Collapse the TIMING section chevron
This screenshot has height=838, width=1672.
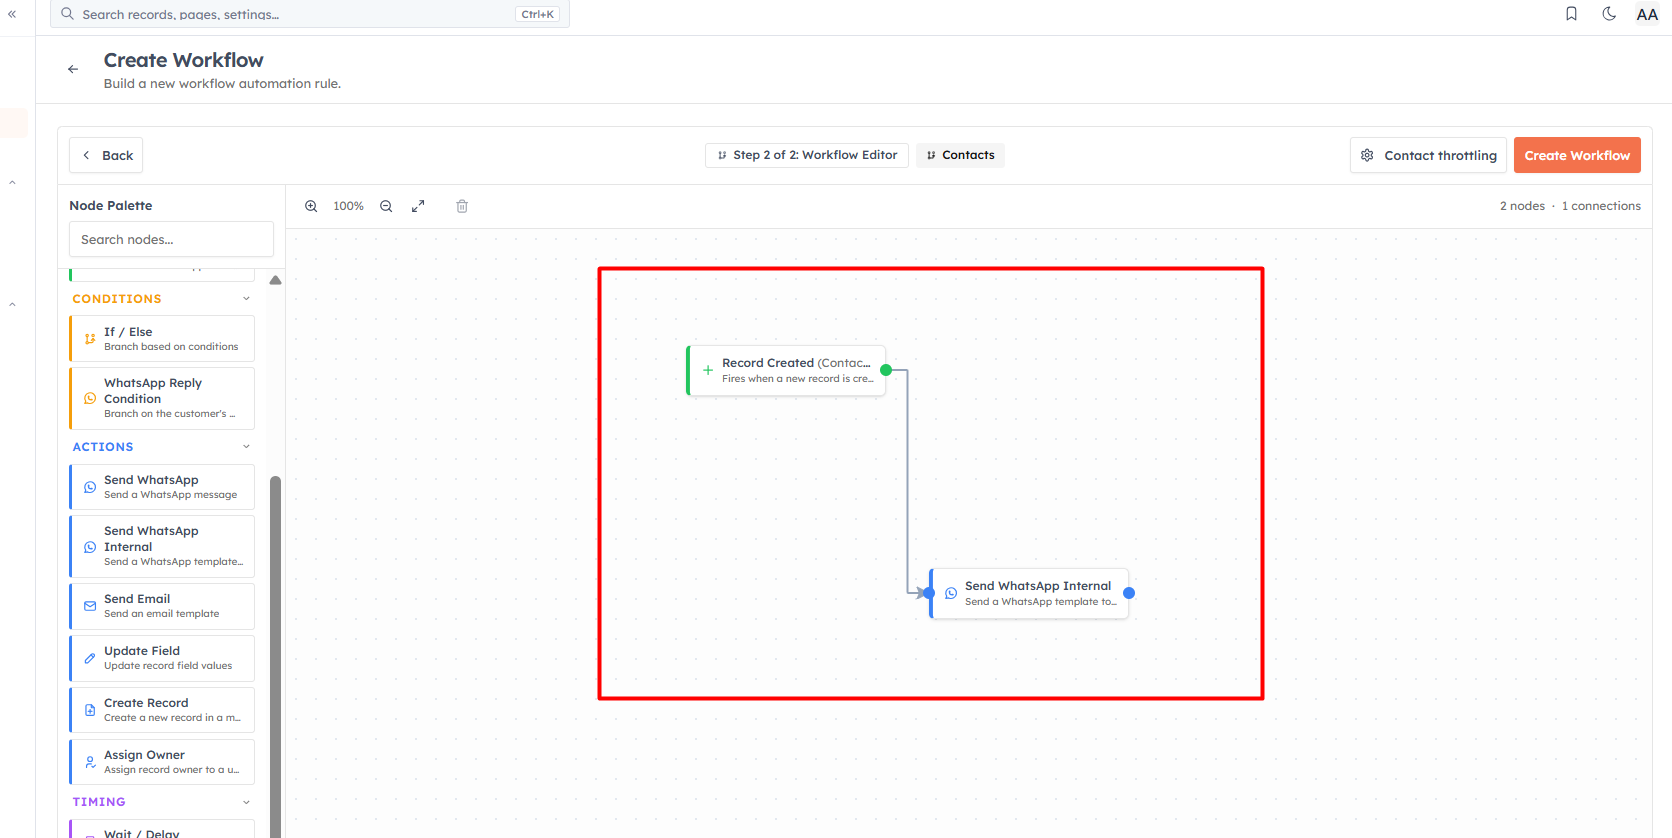[x=247, y=802]
